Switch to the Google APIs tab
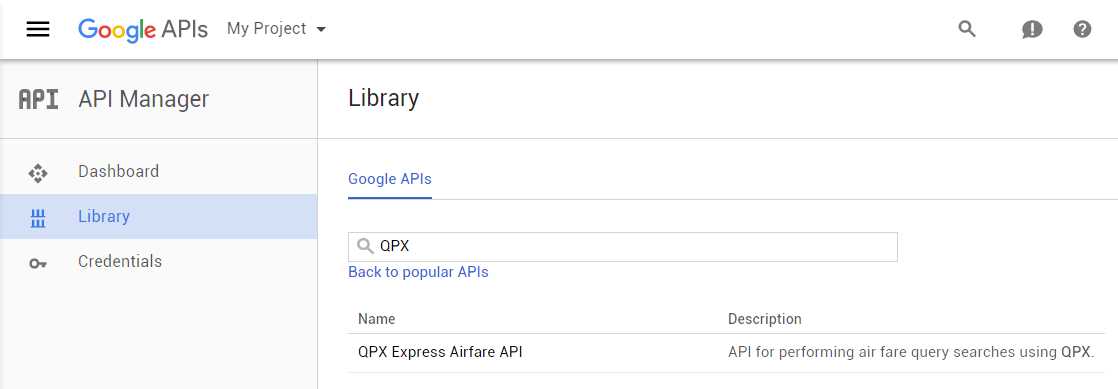1118x389 pixels. [x=390, y=179]
